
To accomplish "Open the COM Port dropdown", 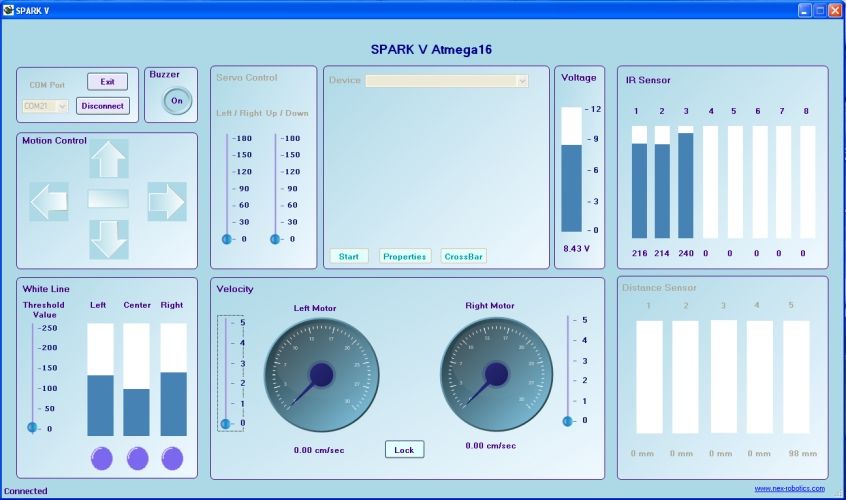I will (x=45, y=106).
